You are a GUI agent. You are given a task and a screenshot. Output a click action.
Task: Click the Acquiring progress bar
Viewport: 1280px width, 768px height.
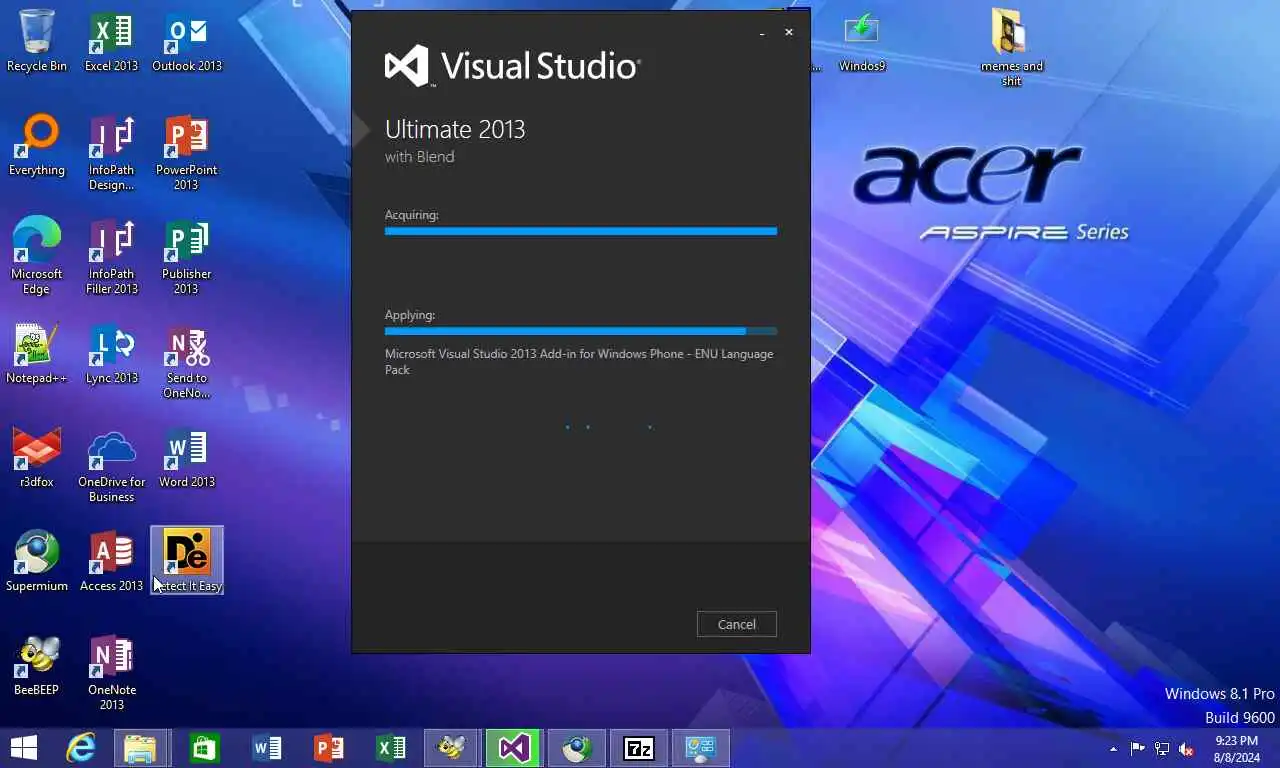(x=580, y=231)
